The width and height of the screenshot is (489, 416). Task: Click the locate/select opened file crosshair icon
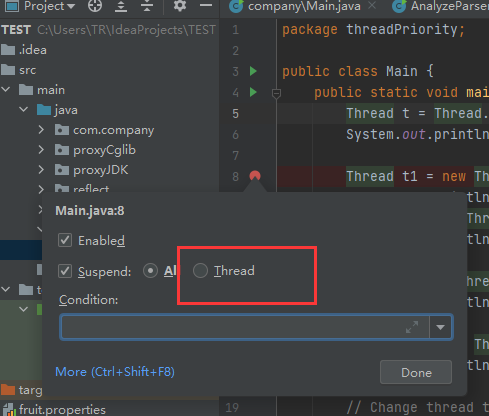click(95, 6)
